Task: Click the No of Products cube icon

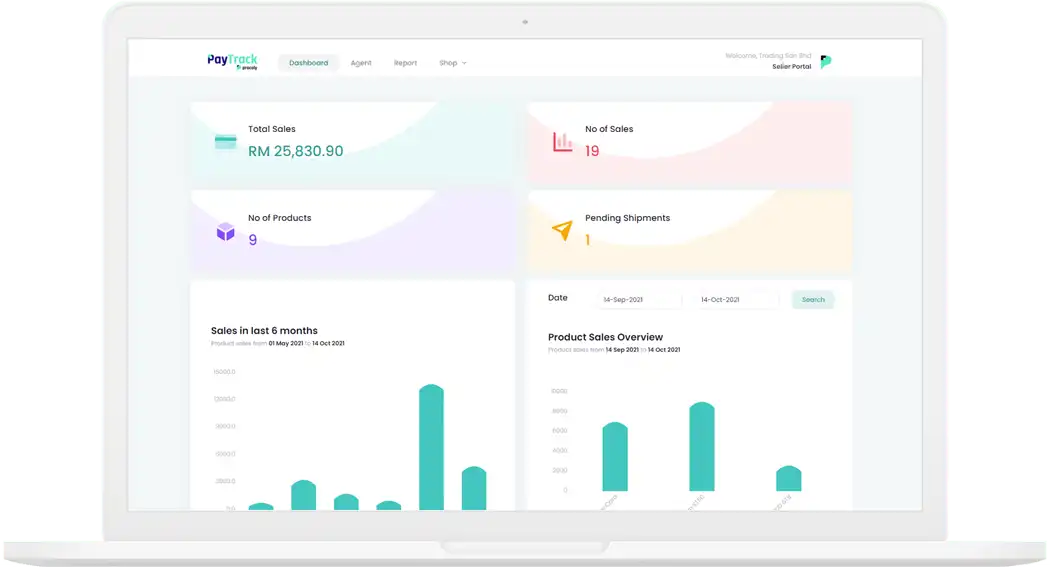Action: [x=226, y=232]
